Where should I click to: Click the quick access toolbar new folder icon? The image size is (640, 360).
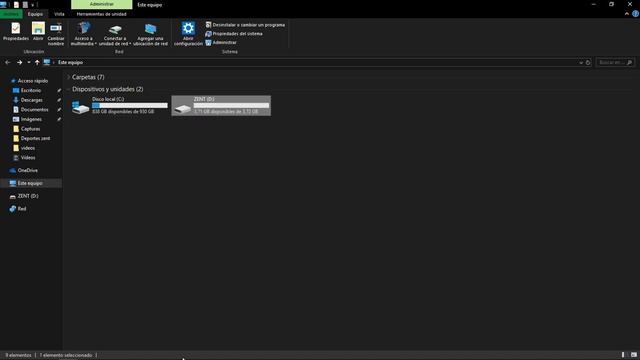(25, 4)
